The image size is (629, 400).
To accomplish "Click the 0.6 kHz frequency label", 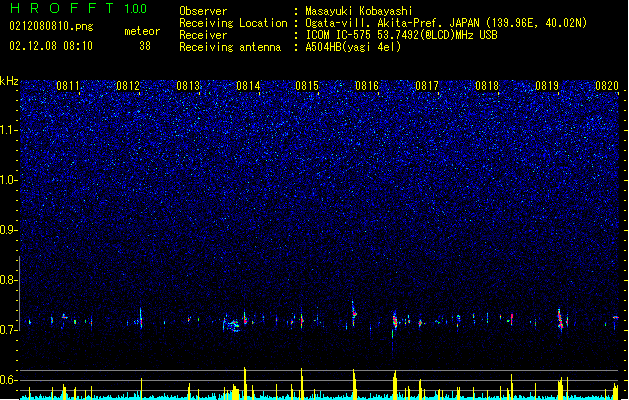I will pos(9,380).
